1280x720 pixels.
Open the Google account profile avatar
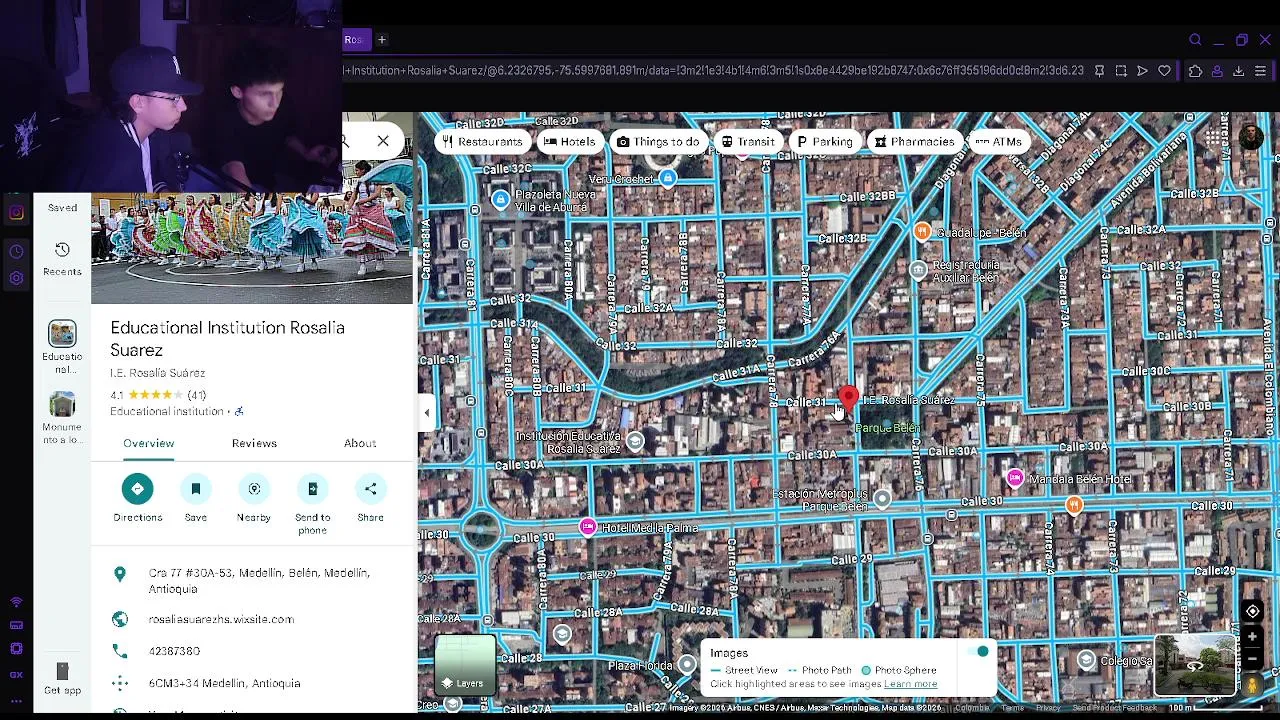[1251, 138]
